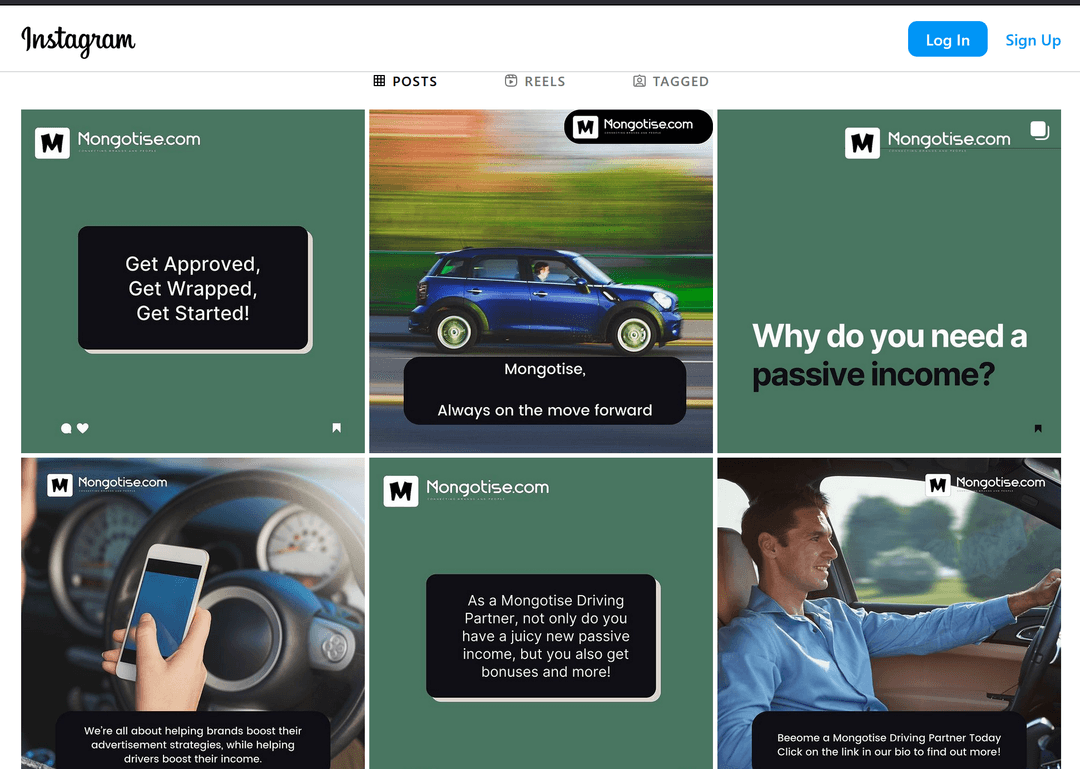This screenshot has width=1080, height=769.
Task: Click the bookmark icon on Get Approved post
Action: click(x=337, y=428)
